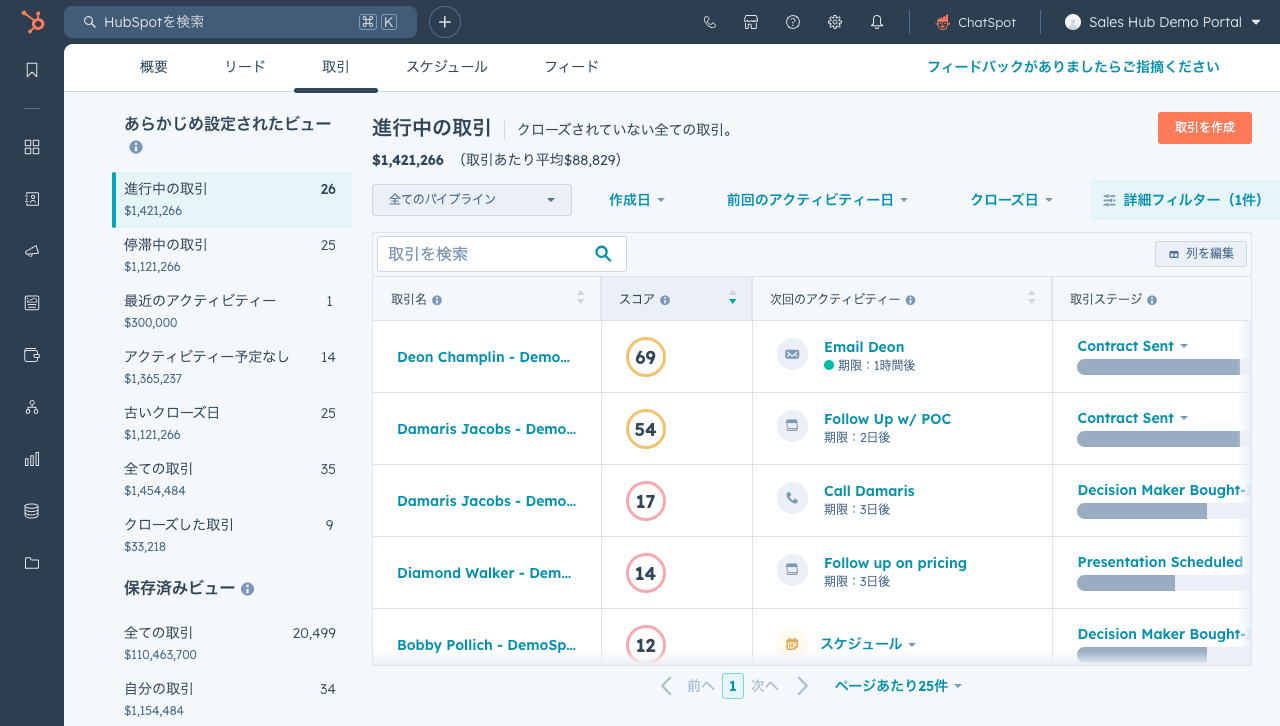Open bookmarks icon in left sidebar
1280x726 pixels.
click(x=32, y=70)
